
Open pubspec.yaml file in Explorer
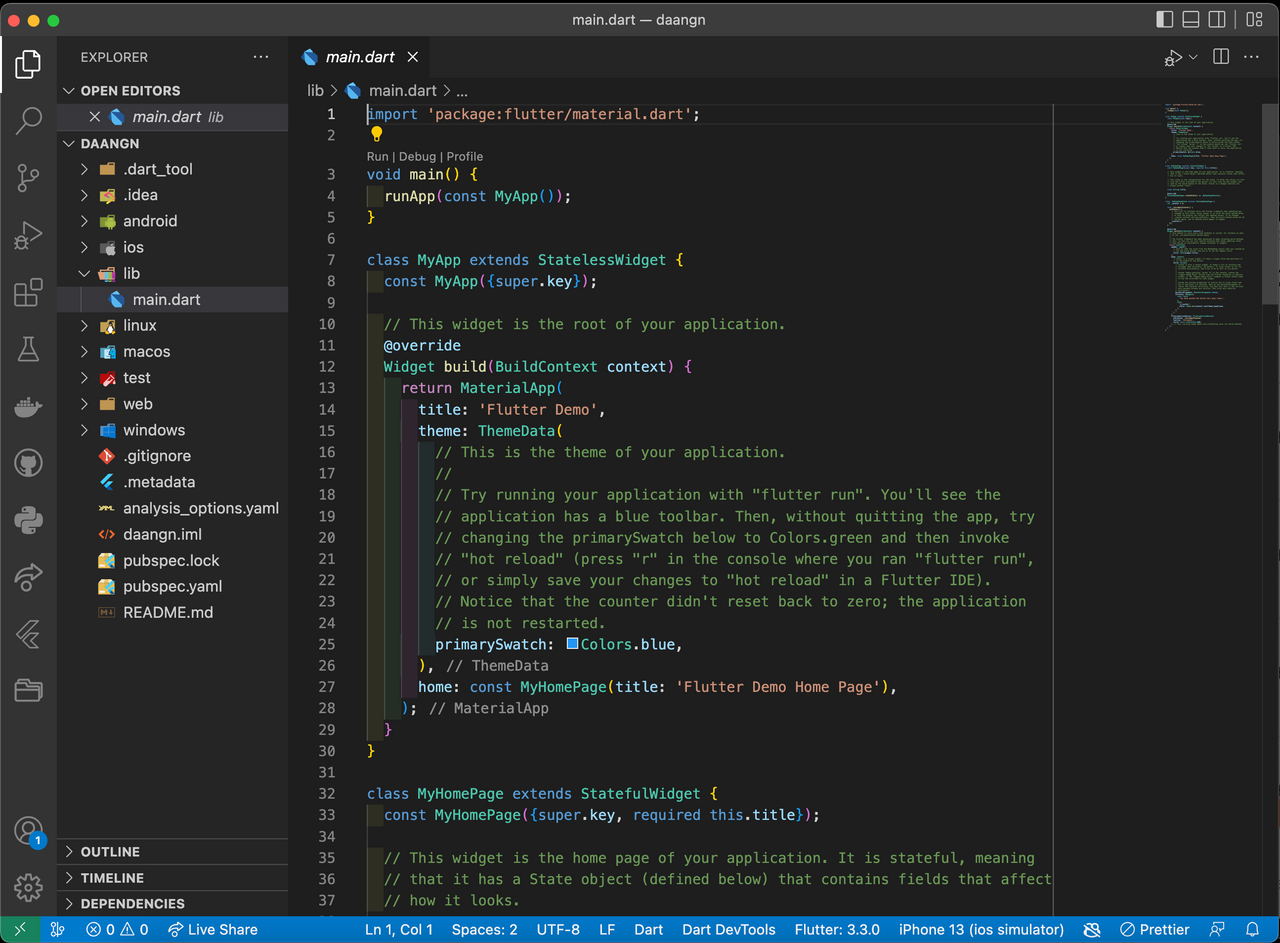172,586
